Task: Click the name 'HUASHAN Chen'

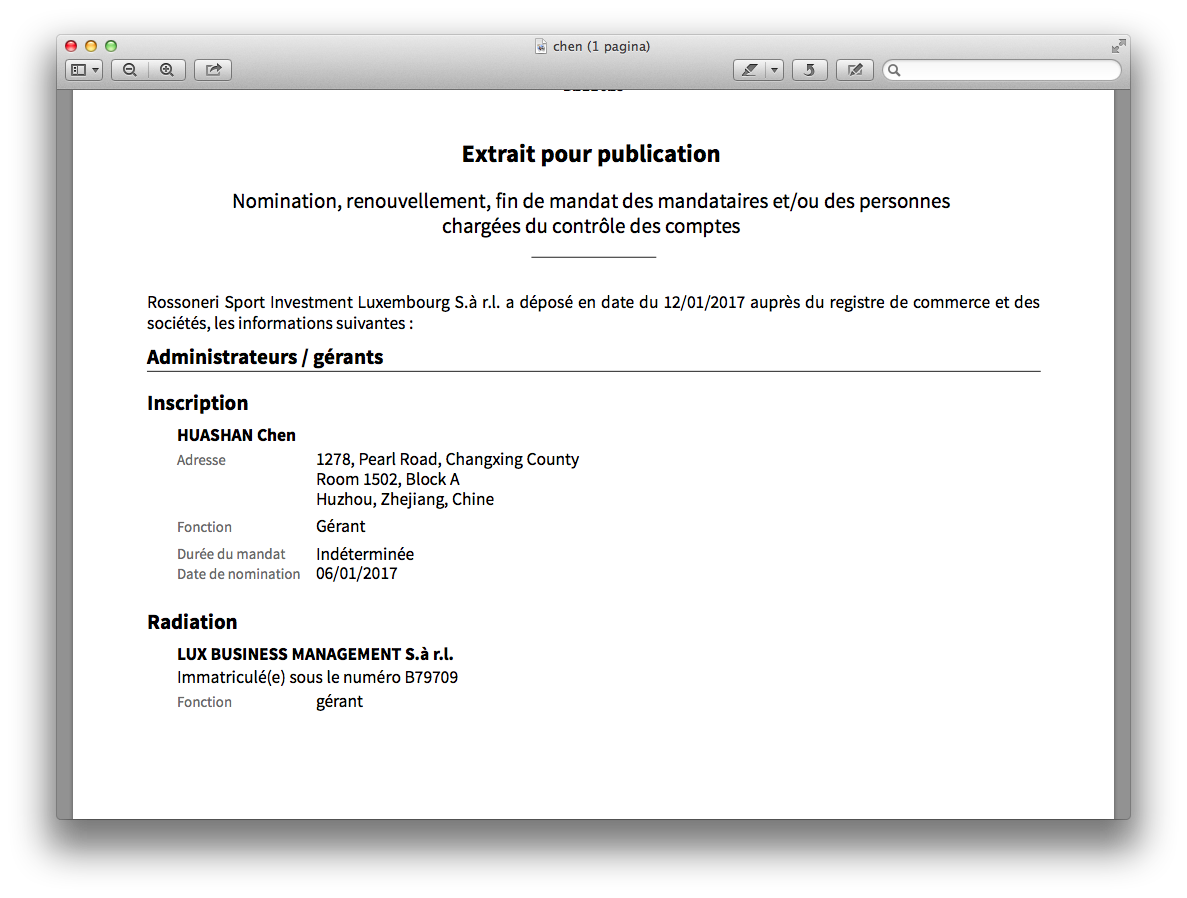Action: tap(236, 435)
